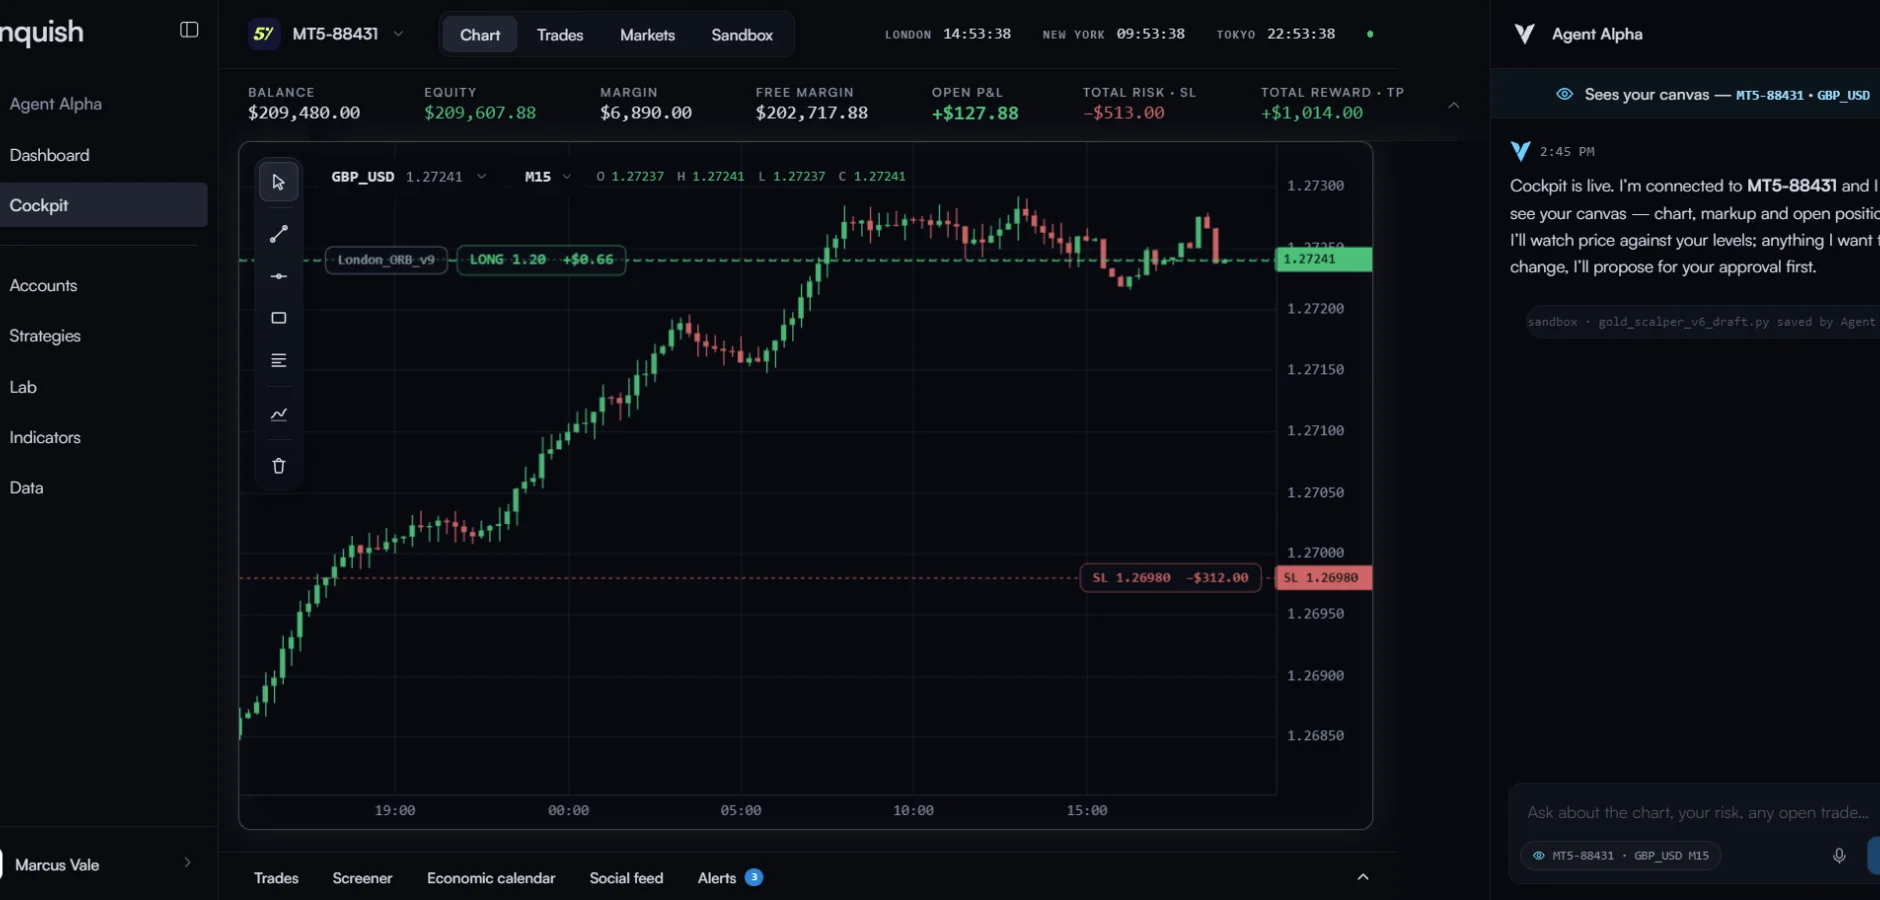Open the indicators chart-line tool
1880x900 pixels.
pos(279,414)
